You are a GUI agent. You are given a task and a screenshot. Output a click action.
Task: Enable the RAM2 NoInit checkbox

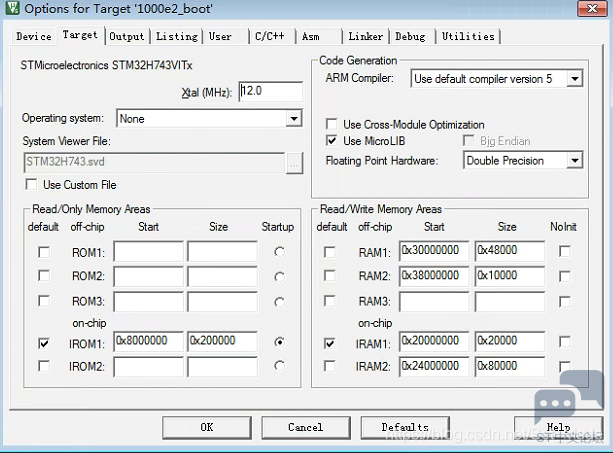pyautogui.click(x=565, y=276)
